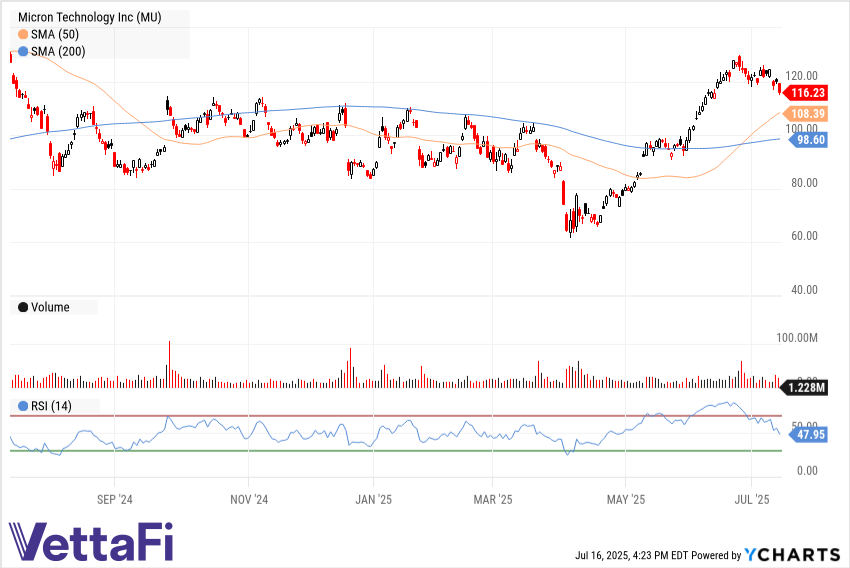Click the MAR '25 date axis label

click(x=492, y=499)
